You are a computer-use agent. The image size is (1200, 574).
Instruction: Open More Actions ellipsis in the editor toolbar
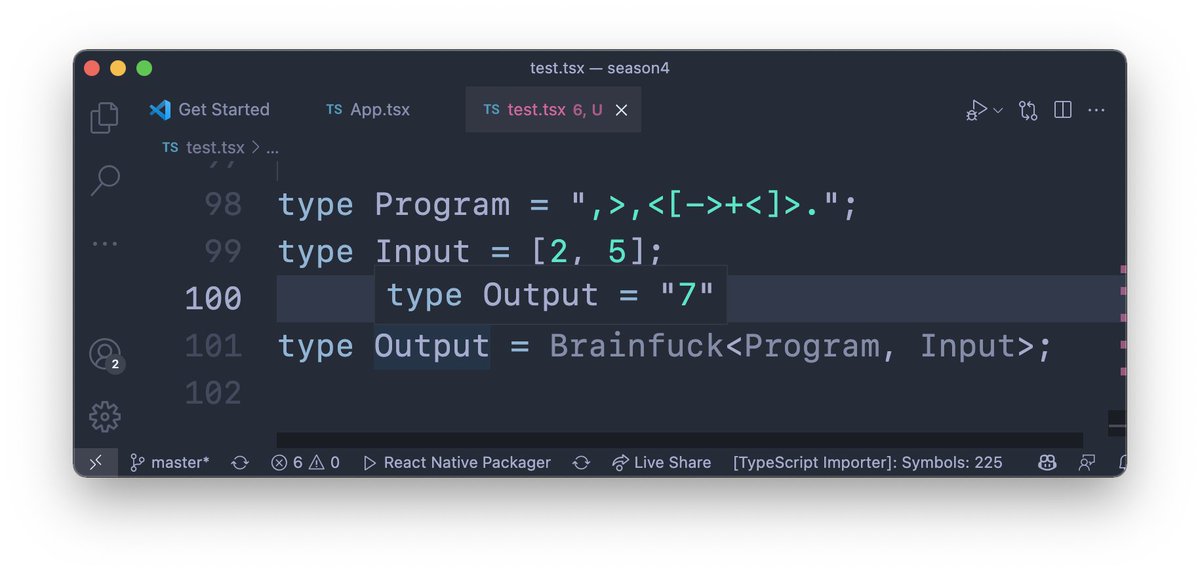pos(1096,110)
